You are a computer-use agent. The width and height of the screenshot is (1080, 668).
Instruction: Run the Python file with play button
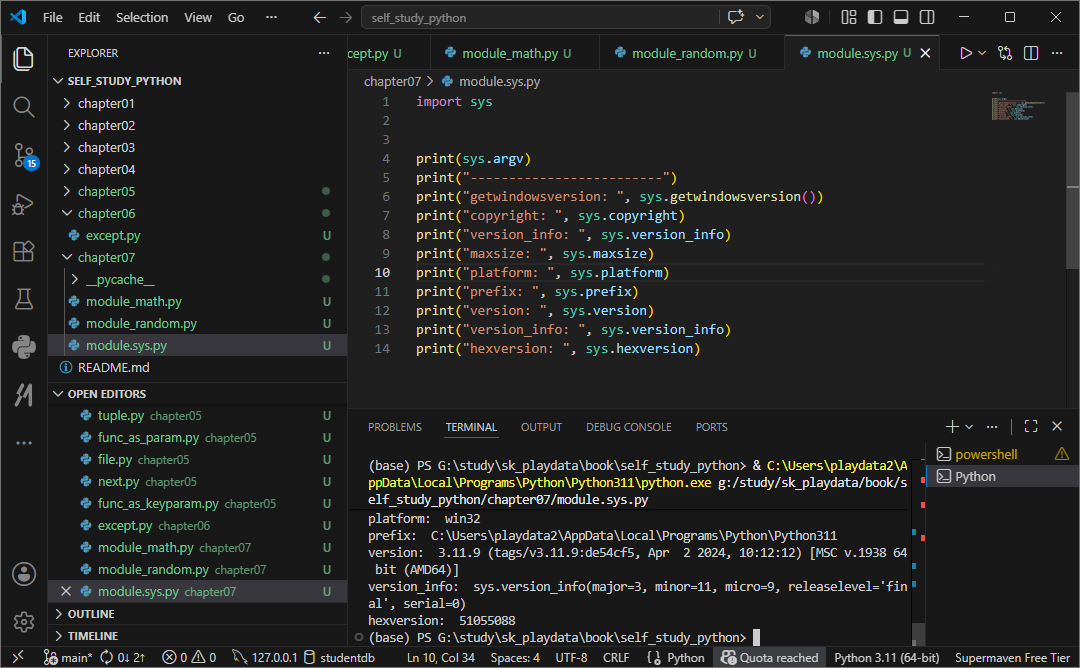pyautogui.click(x=966, y=53)
